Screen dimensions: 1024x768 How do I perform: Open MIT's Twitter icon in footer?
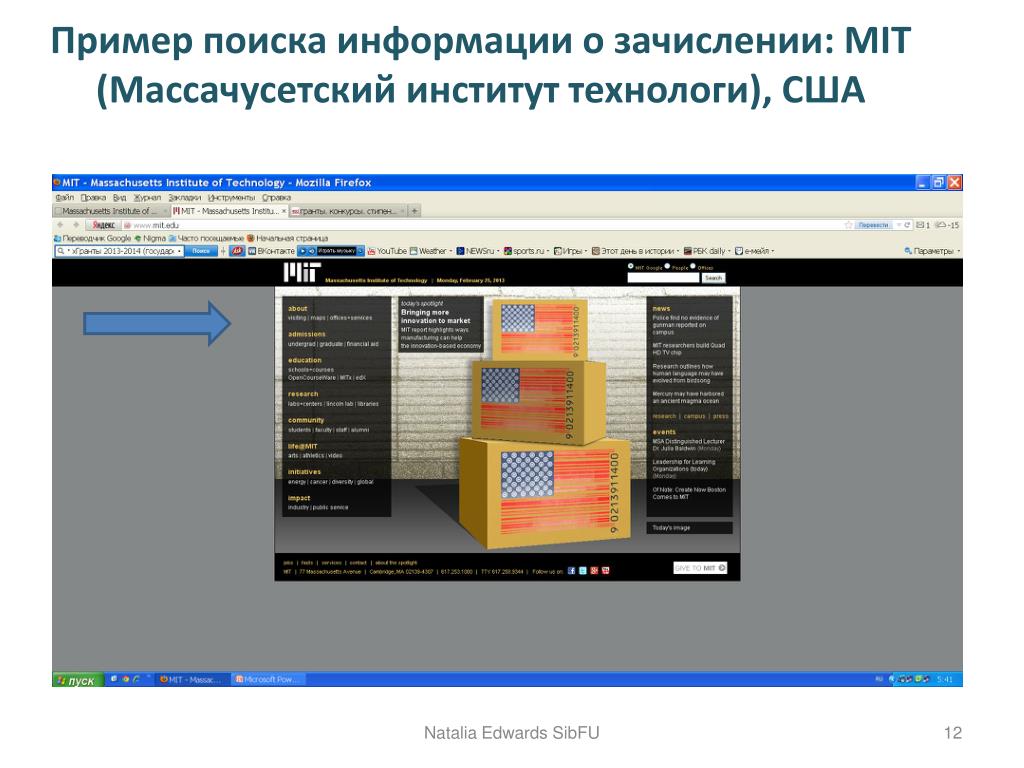(x=583, y=571)
